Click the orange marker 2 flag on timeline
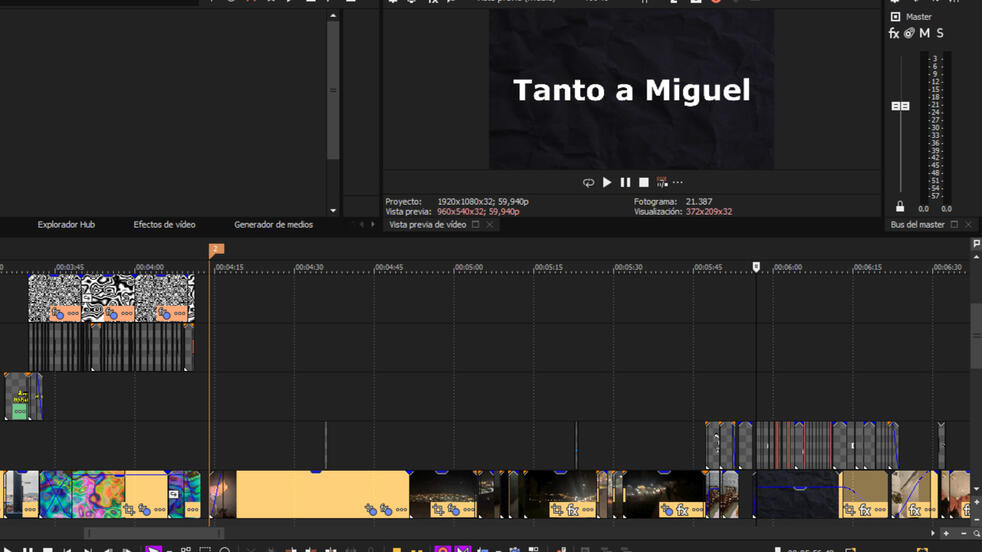982x552 pixels. [x=215, y=250]
